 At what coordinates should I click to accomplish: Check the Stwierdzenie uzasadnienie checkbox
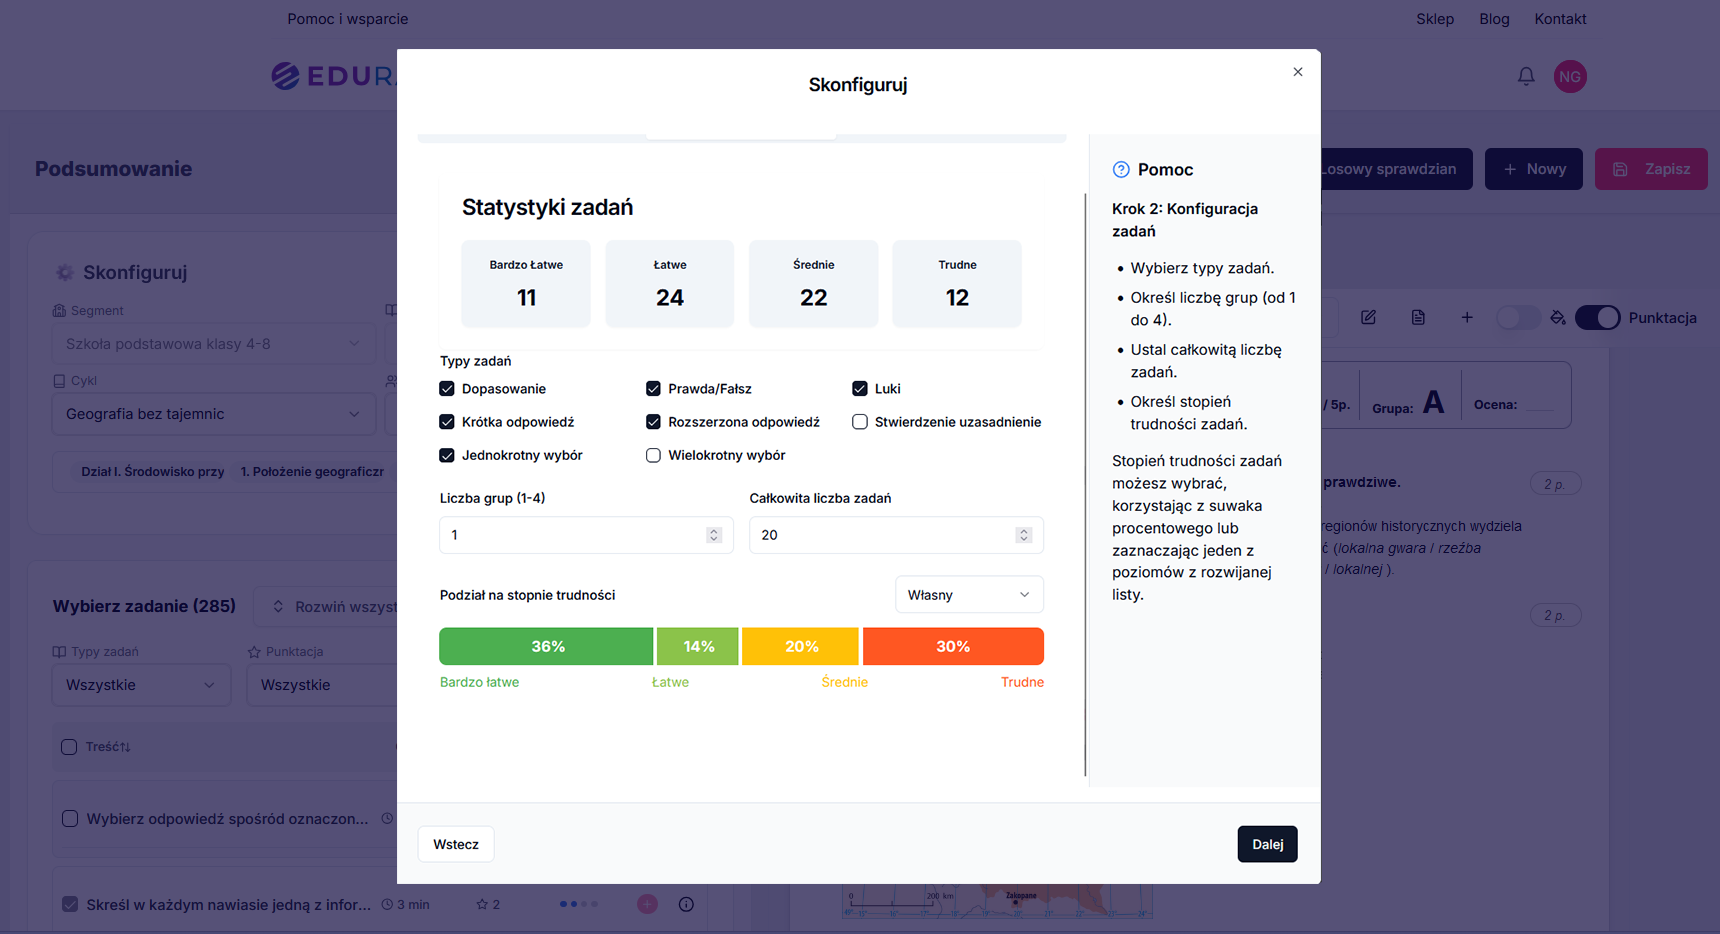click(860, 422)
